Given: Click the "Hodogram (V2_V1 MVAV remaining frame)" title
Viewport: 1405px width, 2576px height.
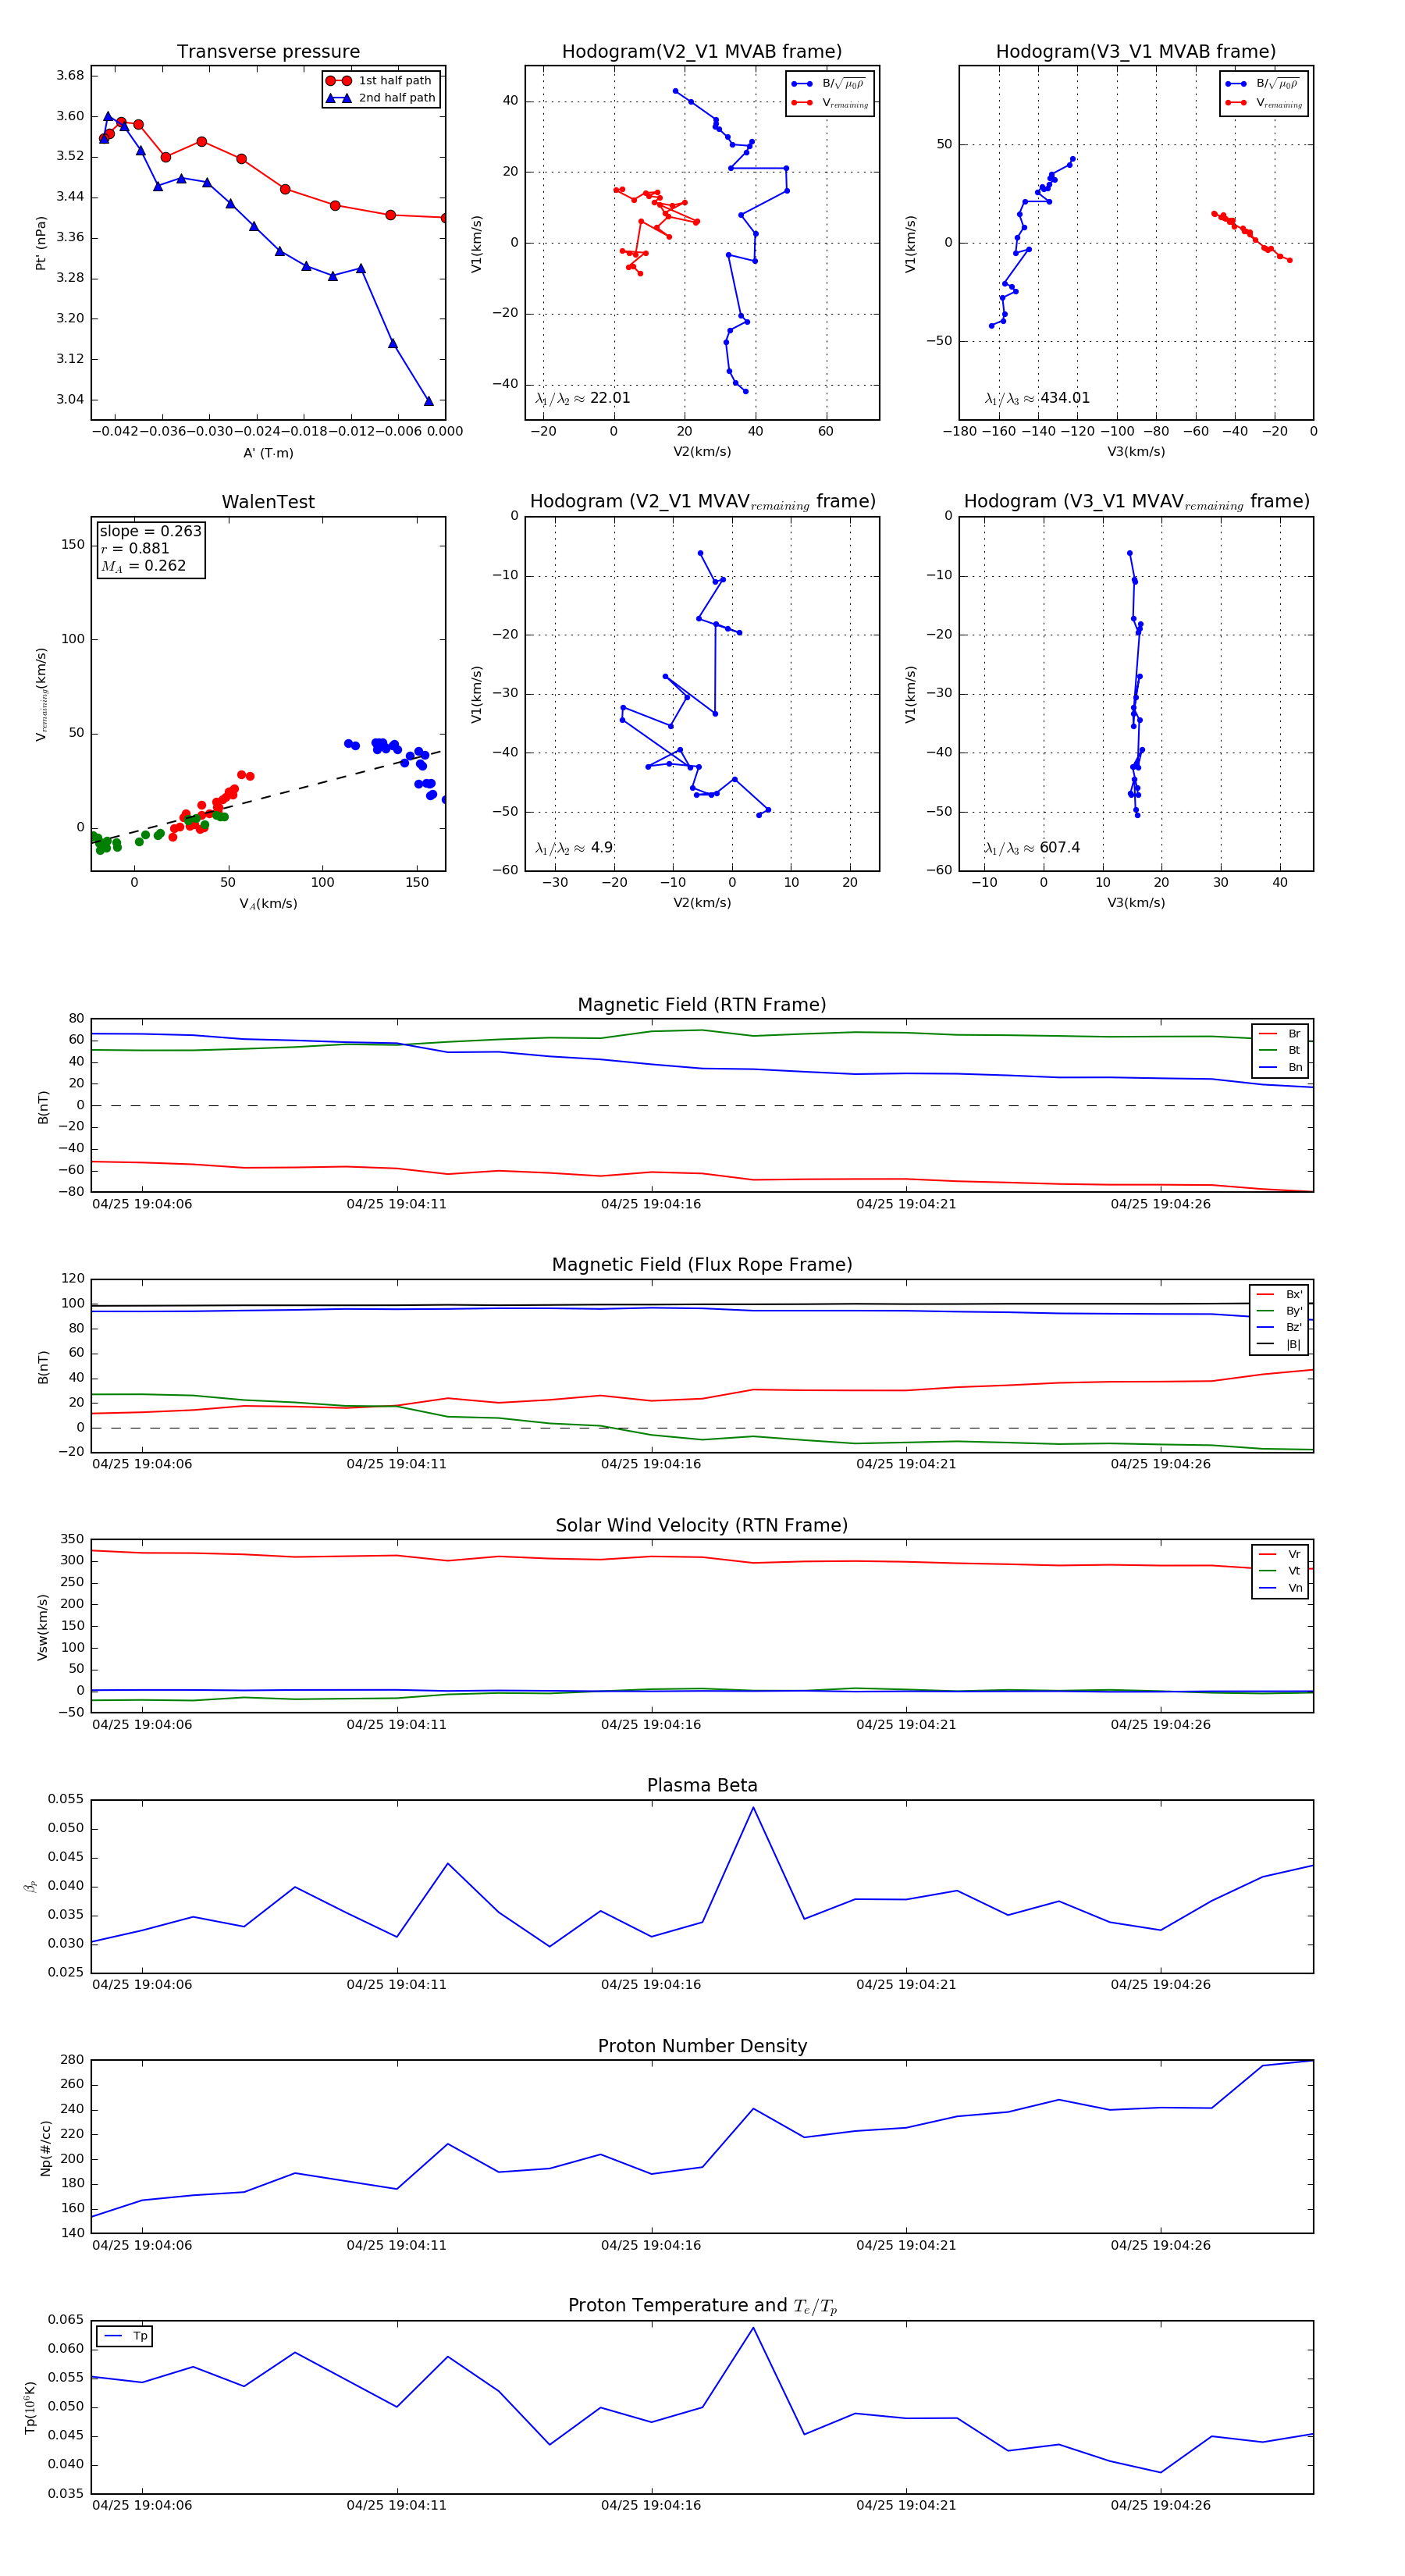Looking at the screenshot, I should pyautogui.click(x=702, y=502).
